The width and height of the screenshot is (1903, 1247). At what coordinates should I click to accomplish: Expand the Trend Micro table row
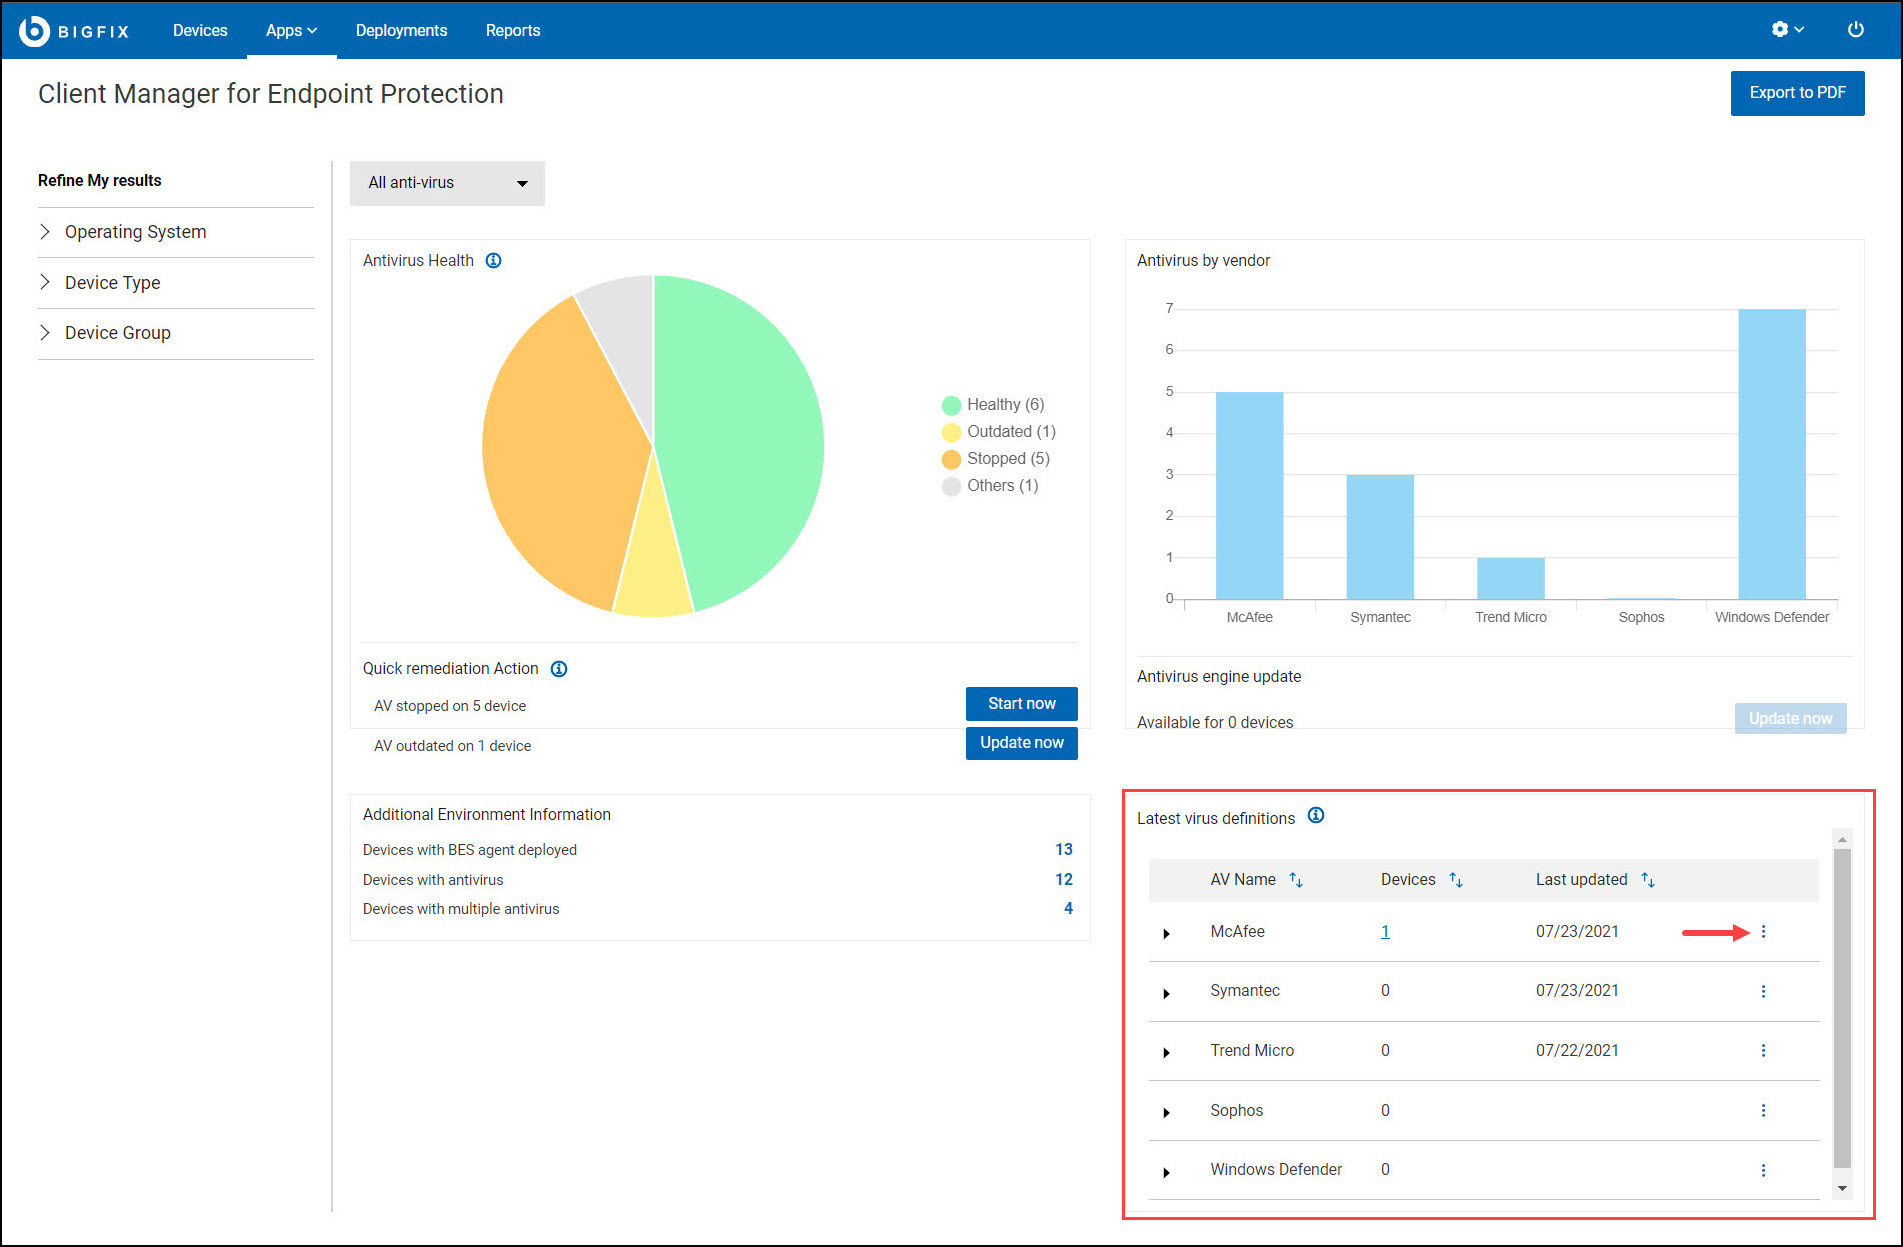pyautogui.click(x=1166, y=1052)
